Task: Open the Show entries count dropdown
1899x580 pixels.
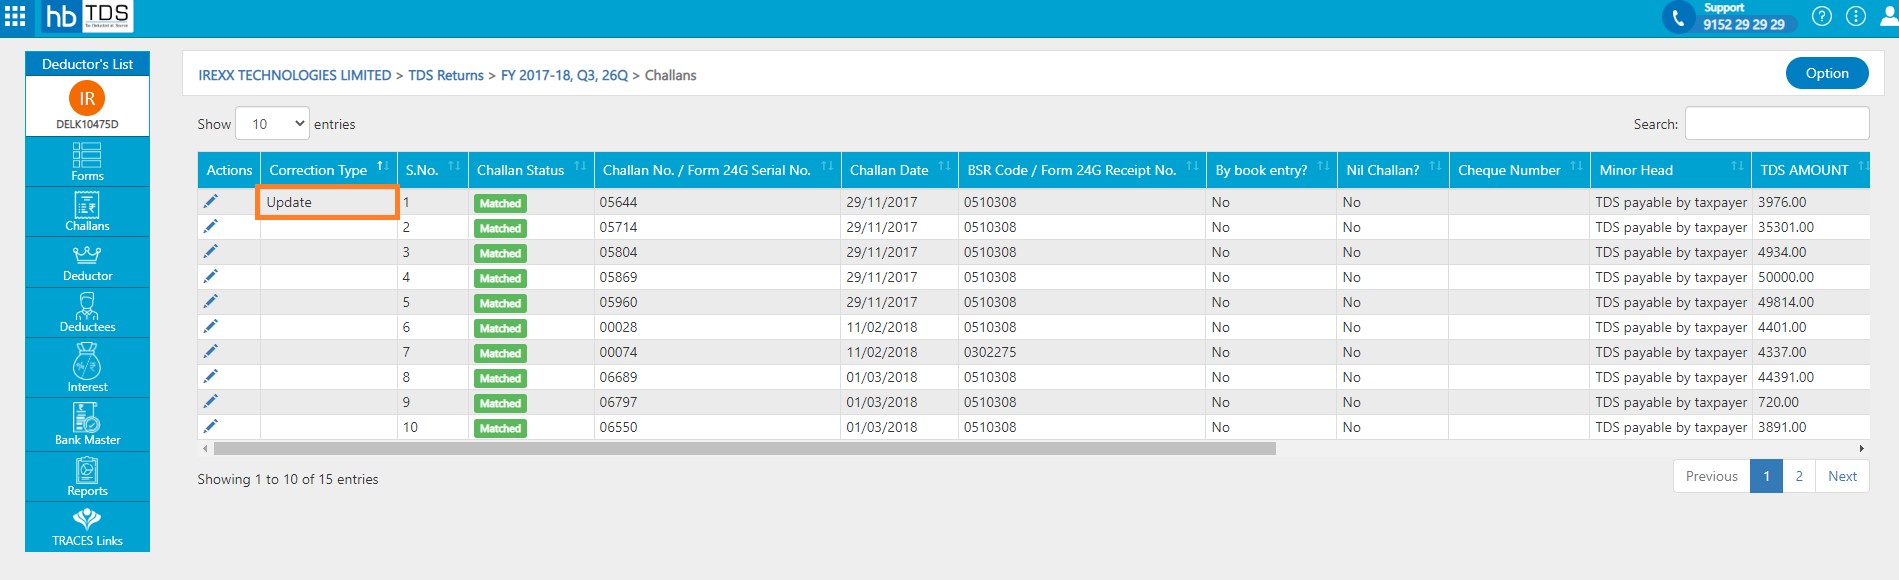Action: pyautogui.click(x=272, y=124)
